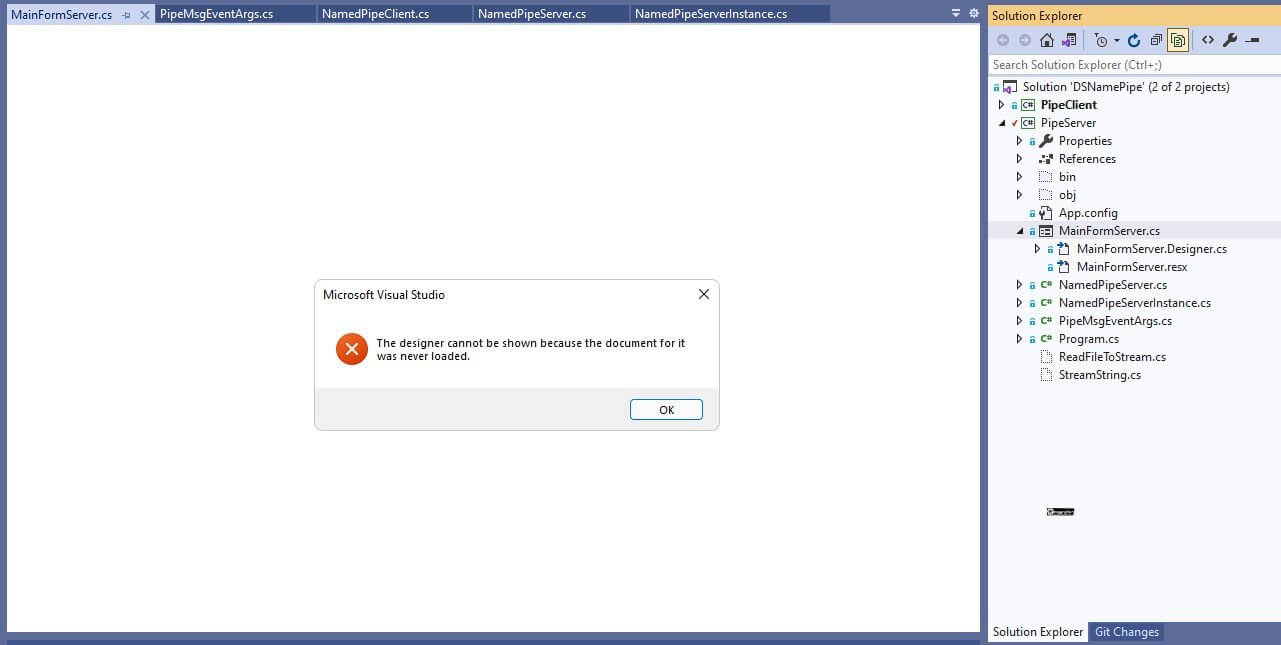Switch to the Git Changes tab
The width and height of the screenshot is (1281, 645).
[x=1126, y=631]
